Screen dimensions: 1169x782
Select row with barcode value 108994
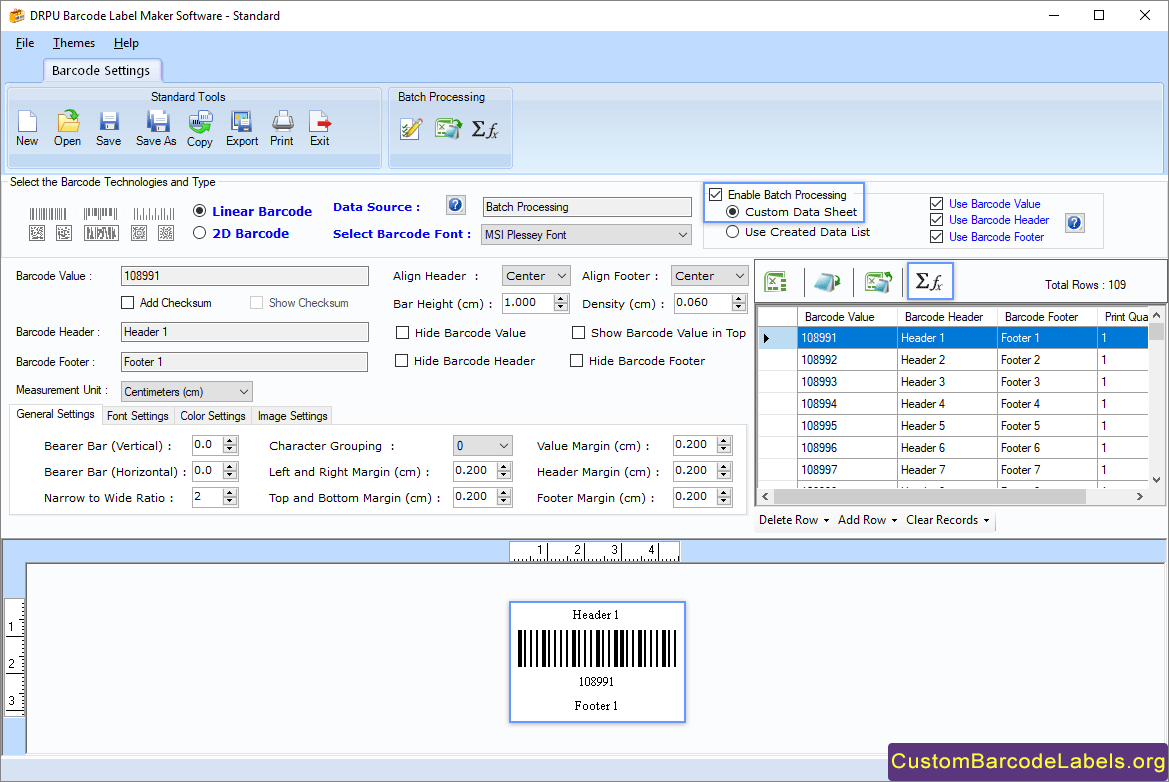point(952,404)
